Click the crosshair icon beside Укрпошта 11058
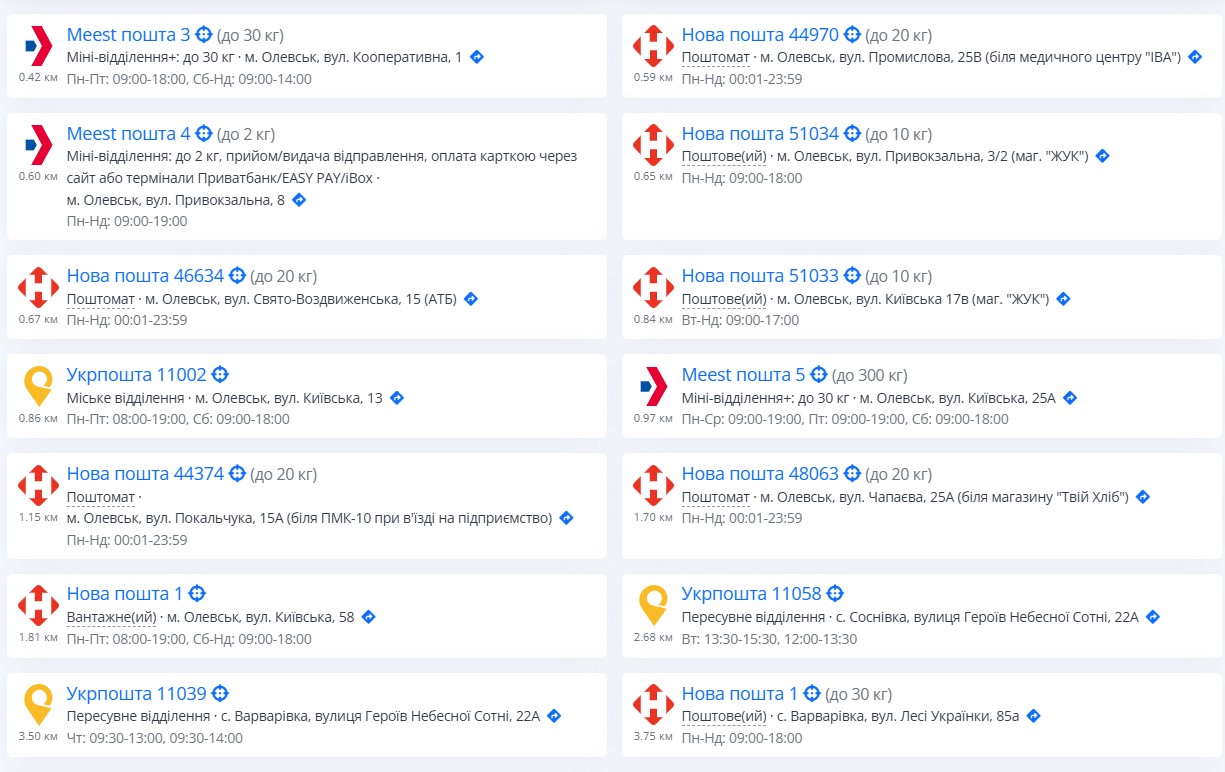Viewport: 1225px width, 772px height. tap(836, 594)
